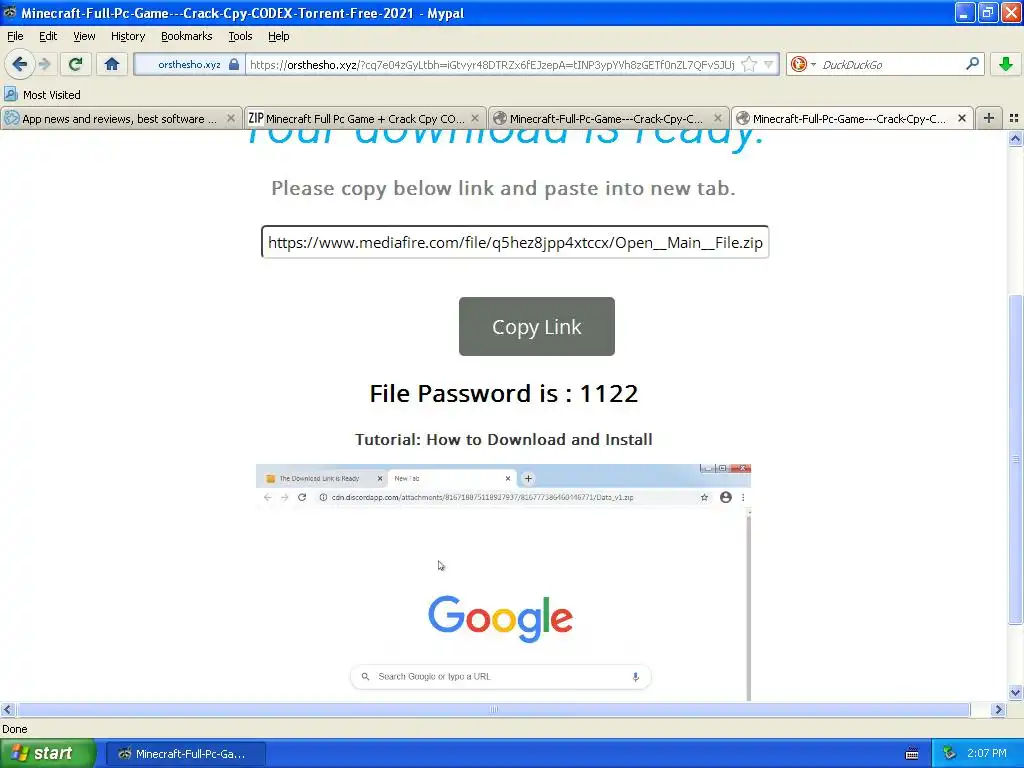Open a new tab with plus button
1024x768 pixels.
(x=989, y=118)
